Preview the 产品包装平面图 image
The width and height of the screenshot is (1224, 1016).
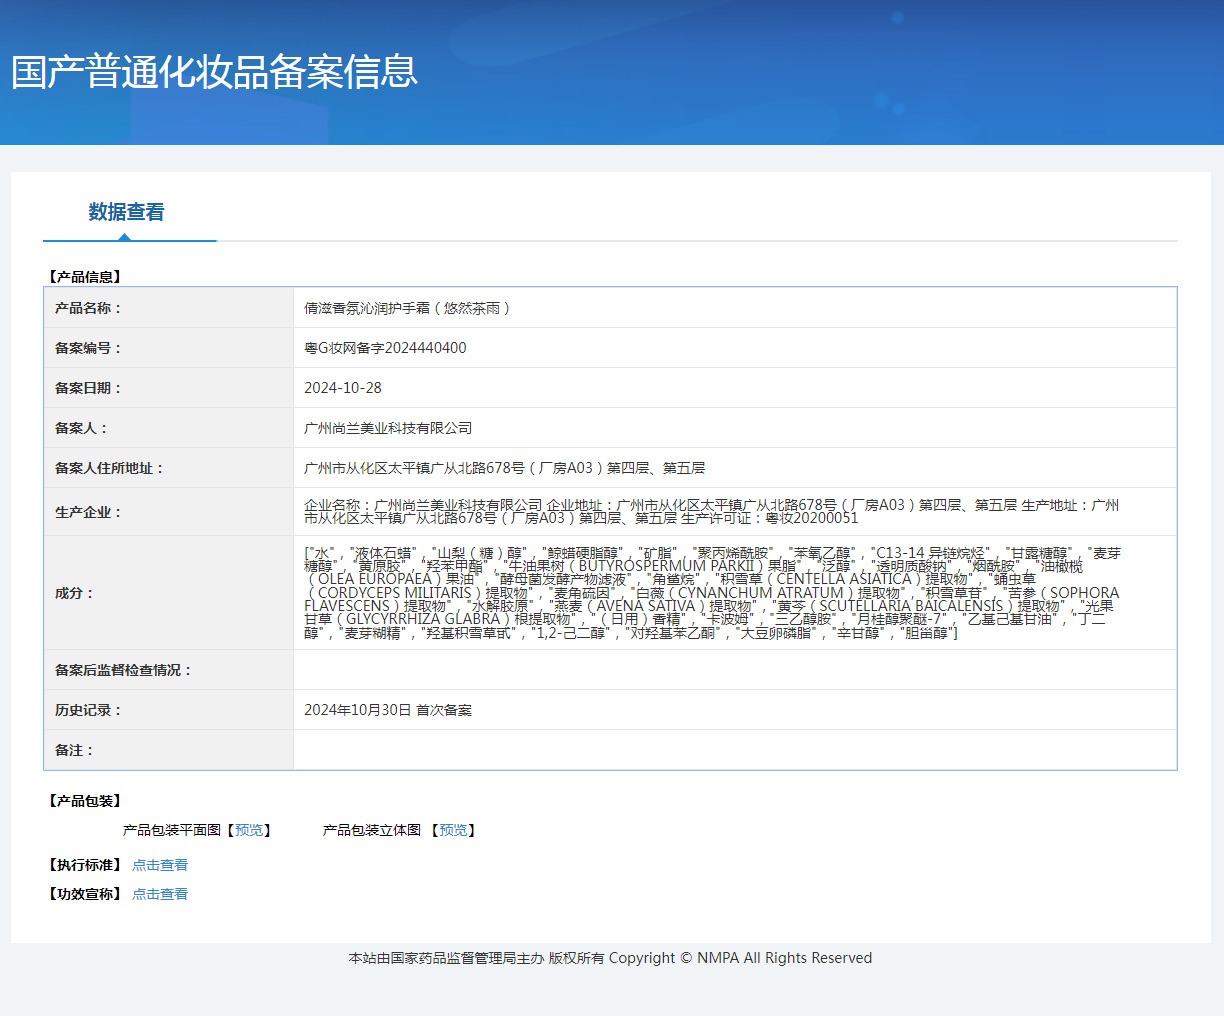pyautogui.click(x=250, y=830)
